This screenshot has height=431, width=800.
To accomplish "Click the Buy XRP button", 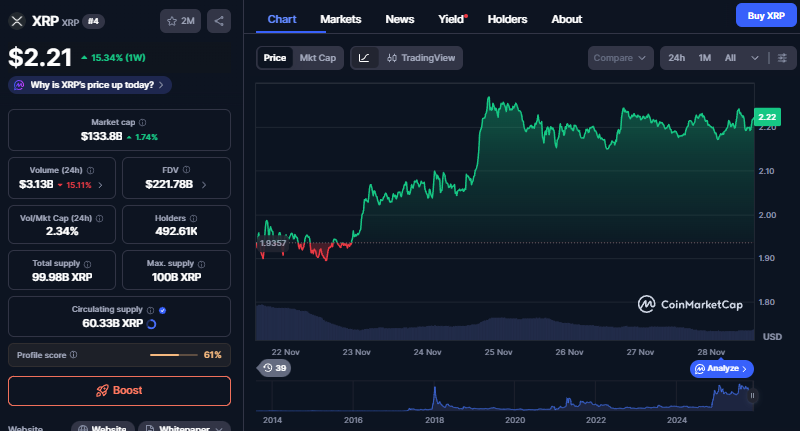I will [x=766, y=15].
